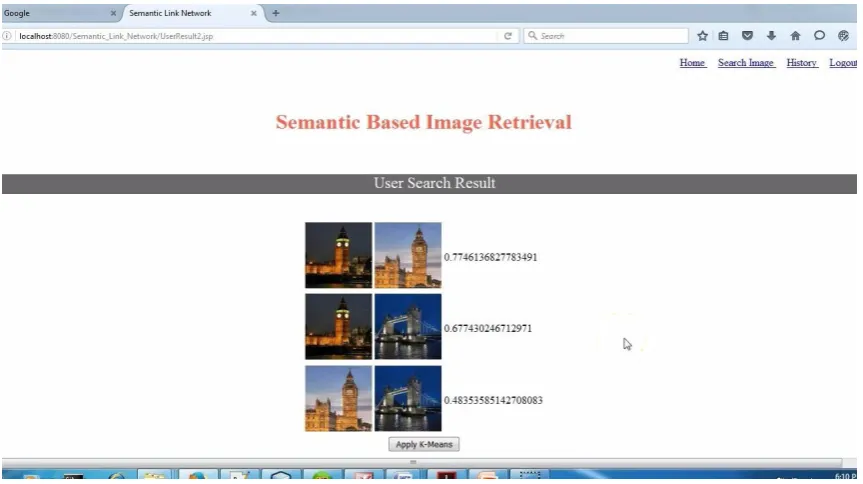Click the localhost address bar URL

pyautogui.click(x=116, y=36)
